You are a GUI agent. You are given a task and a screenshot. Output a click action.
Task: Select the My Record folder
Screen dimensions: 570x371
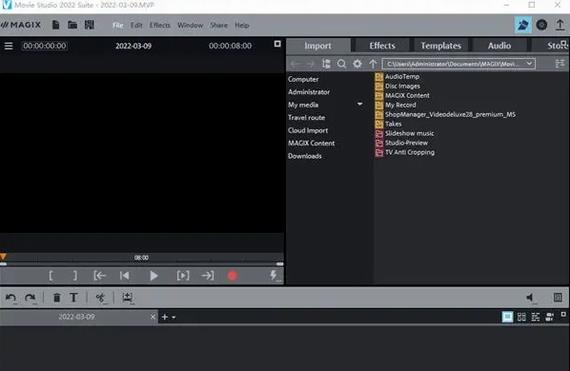coord(396,105)
